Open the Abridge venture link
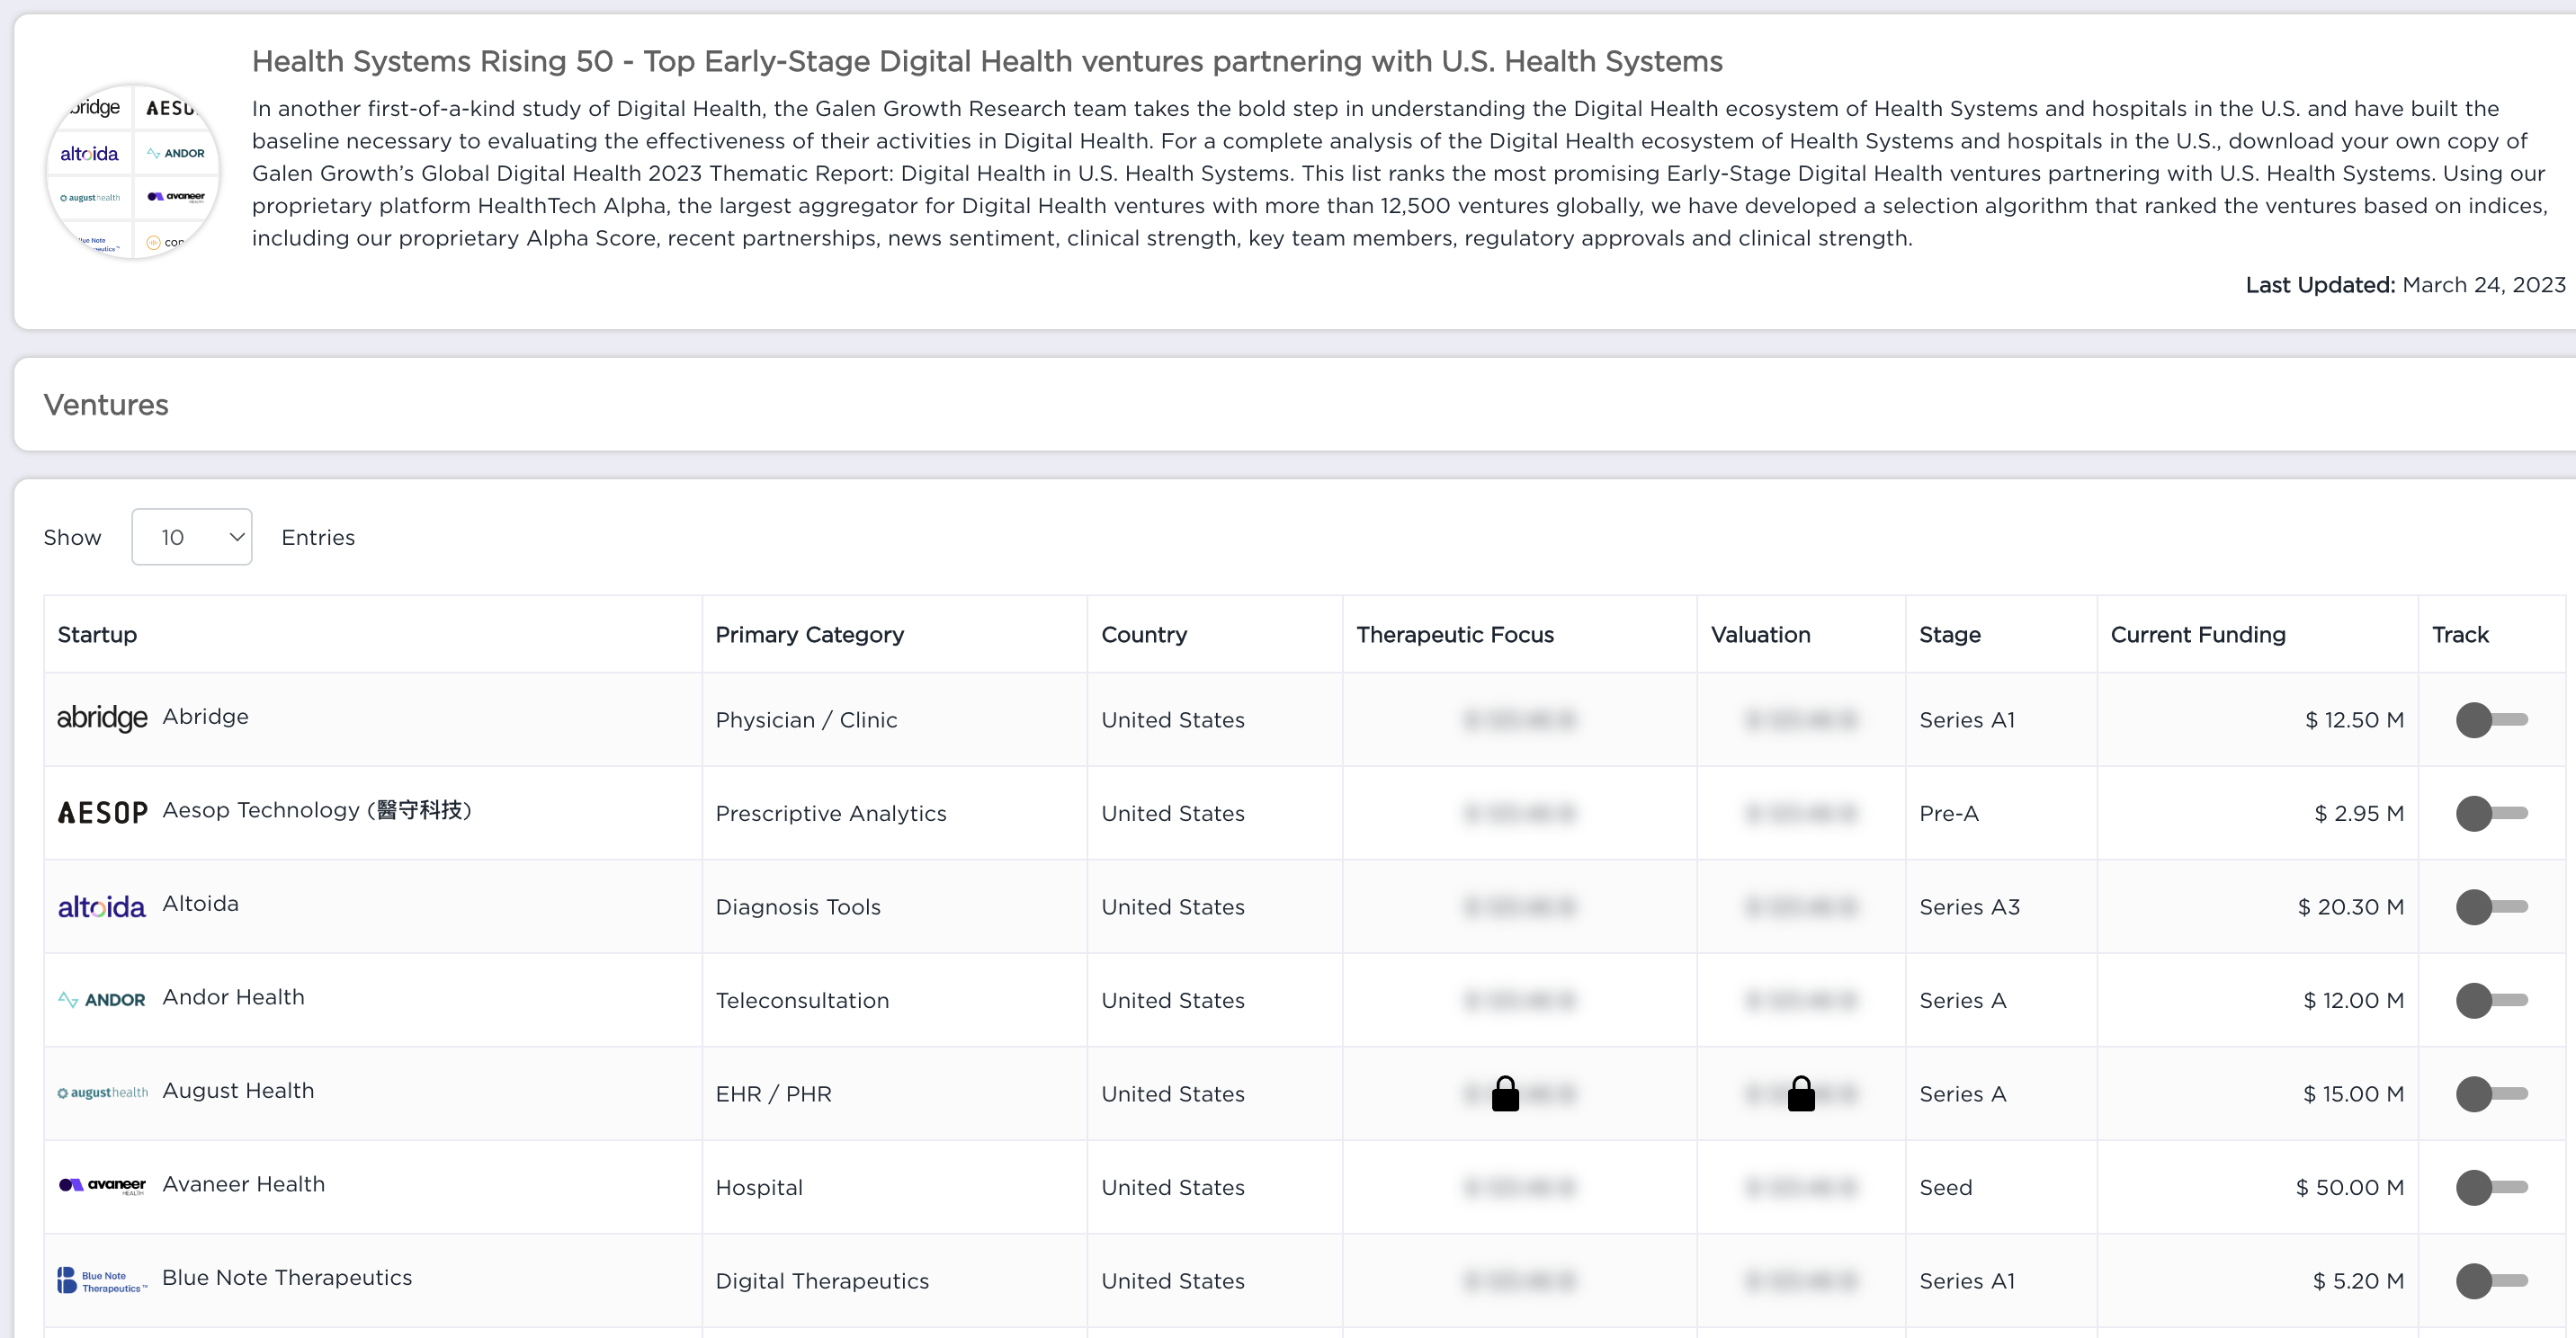 click(x=206, y=716)
